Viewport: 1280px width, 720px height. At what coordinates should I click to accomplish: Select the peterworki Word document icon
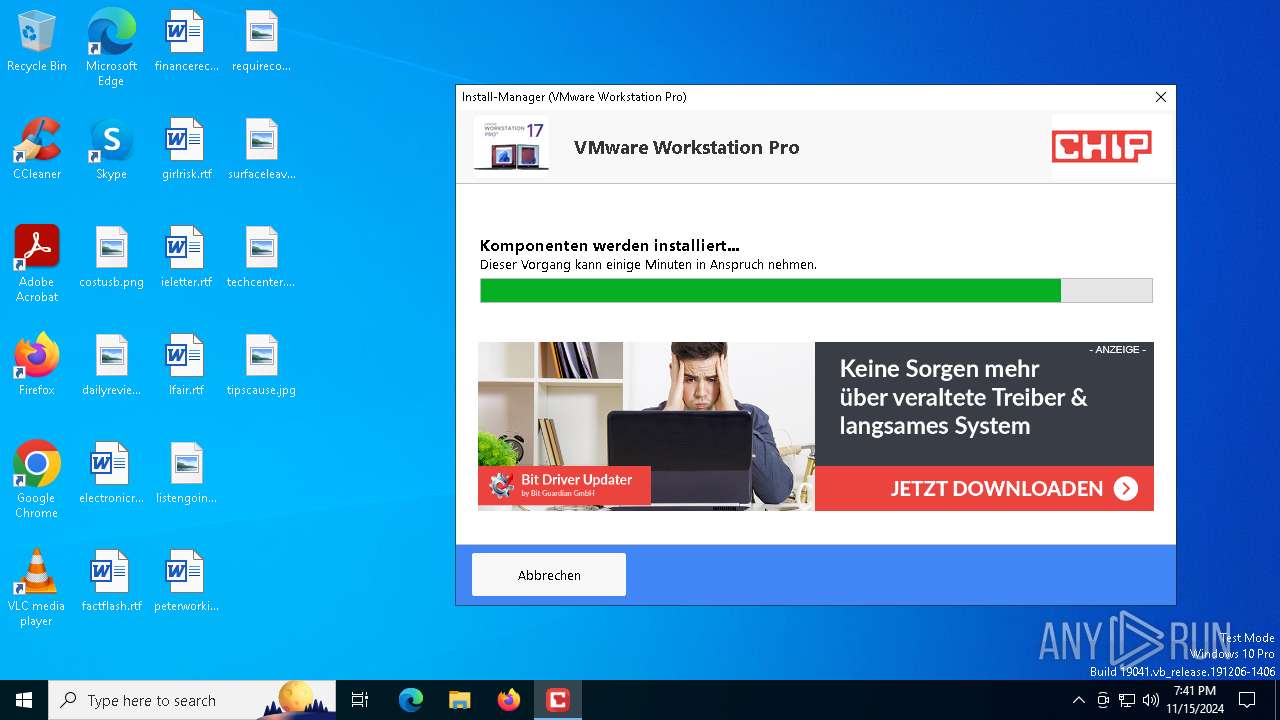coord(186,582)
